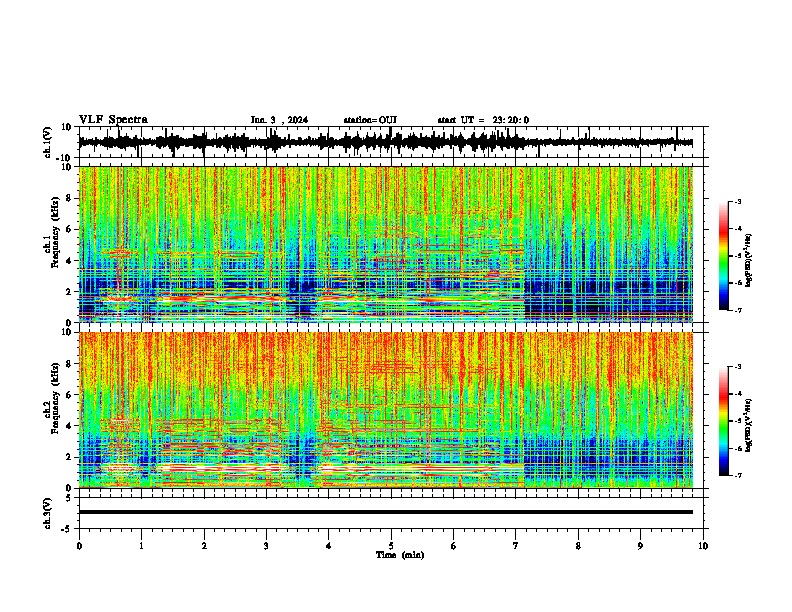
Task: Click the ch.1 voltage waveform trace
Action: coord(385,142)
